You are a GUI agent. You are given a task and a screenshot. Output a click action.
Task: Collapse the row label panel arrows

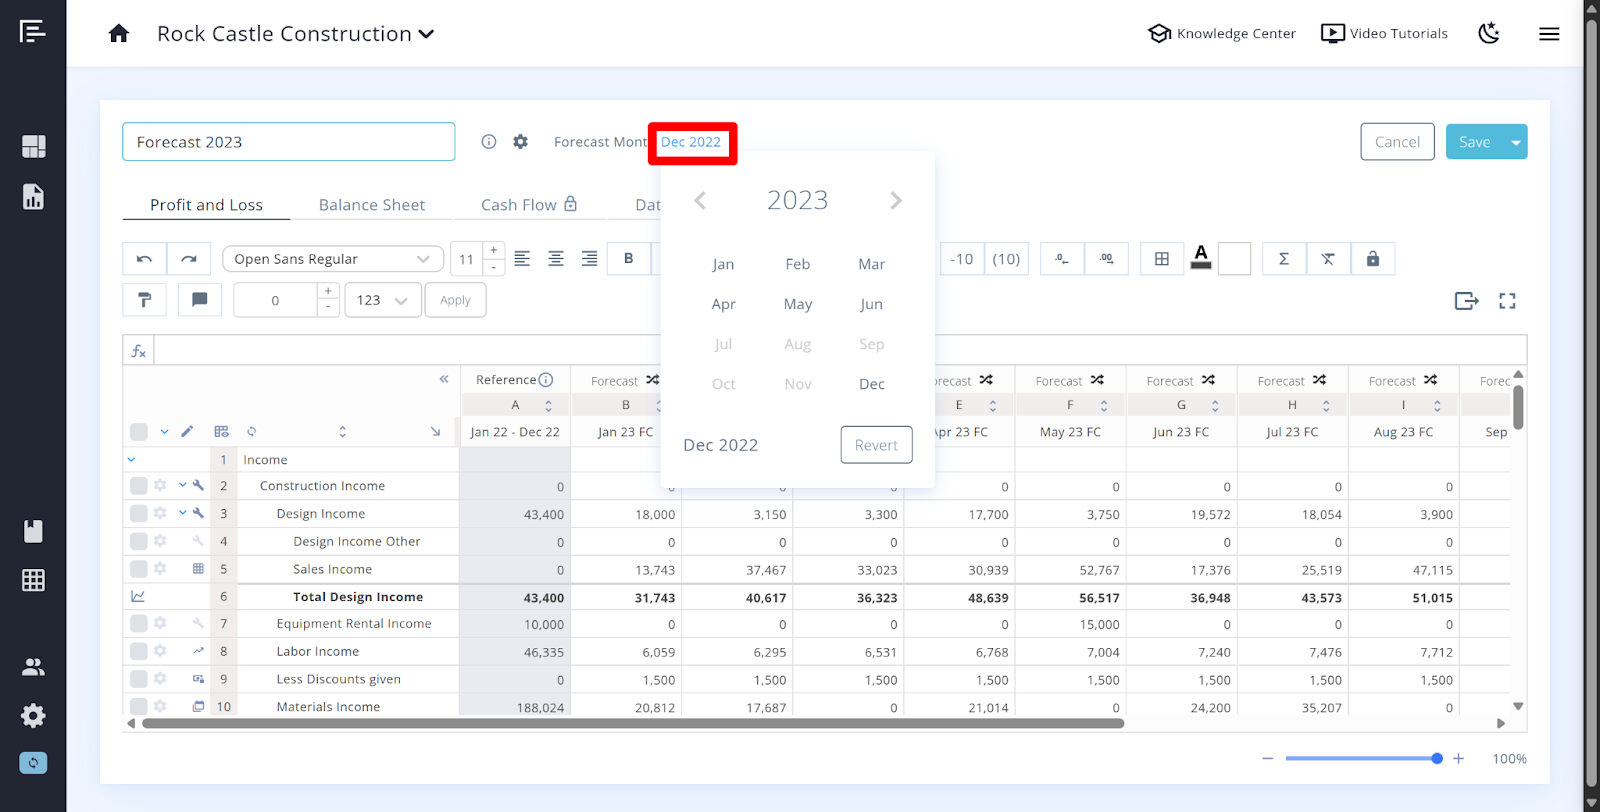click(x=444, y=379)
